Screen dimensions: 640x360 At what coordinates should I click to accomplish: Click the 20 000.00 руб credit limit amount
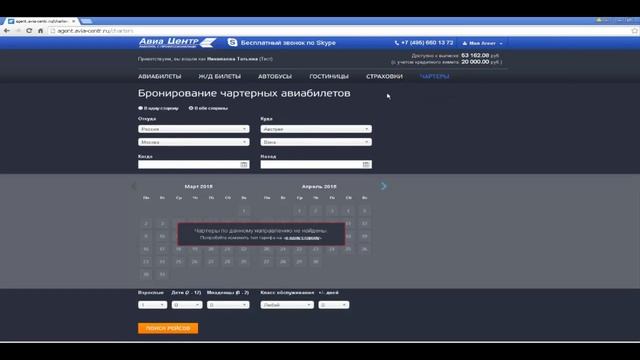pyautogui.click(x=480, y=62)
